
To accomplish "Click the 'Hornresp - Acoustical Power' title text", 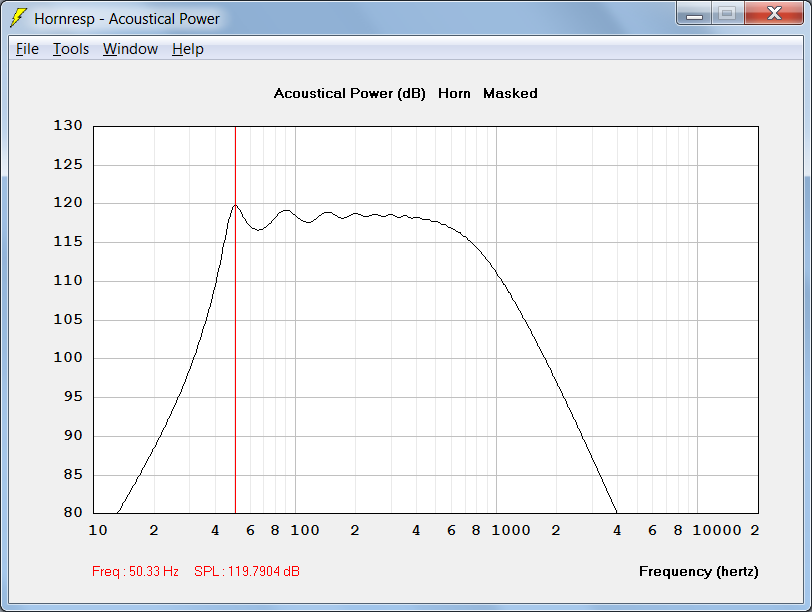I will 127,19.
